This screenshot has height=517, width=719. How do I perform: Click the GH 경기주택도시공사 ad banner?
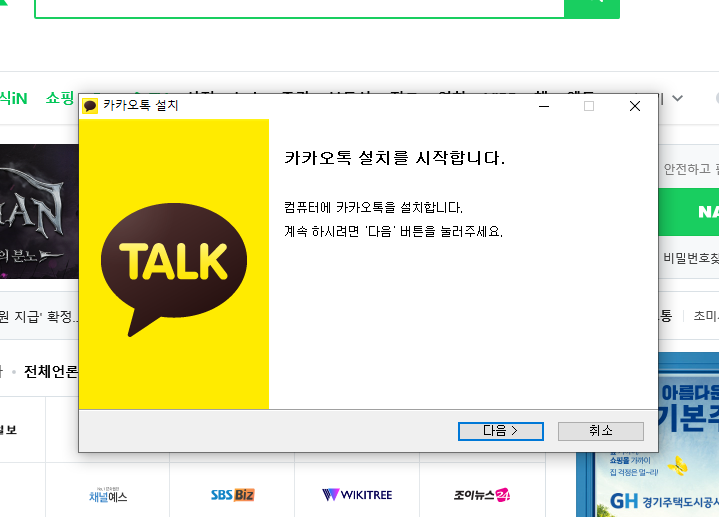[647, 435]
